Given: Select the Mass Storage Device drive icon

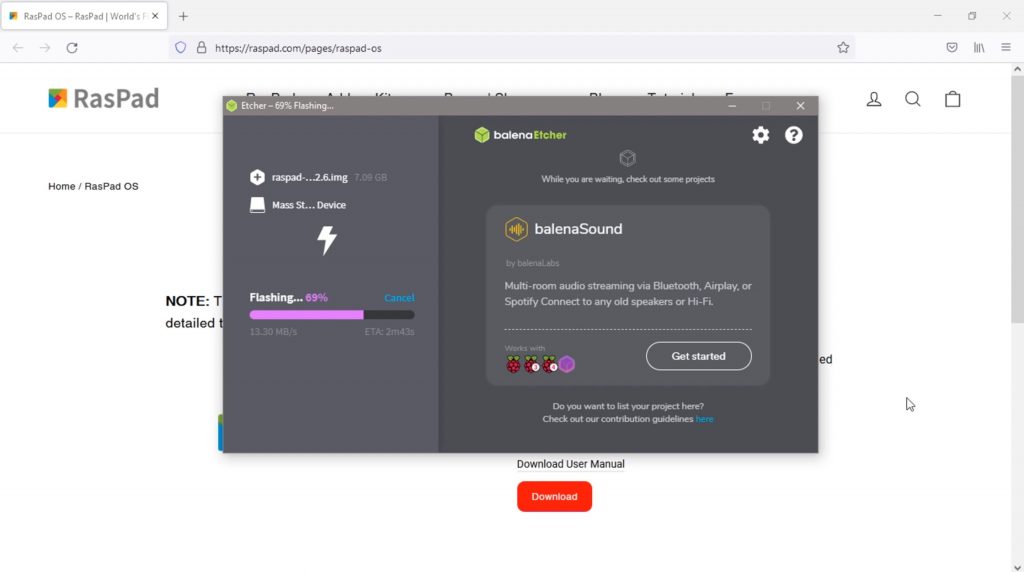Looking at the screenshot, I should [x=257, y=205].
